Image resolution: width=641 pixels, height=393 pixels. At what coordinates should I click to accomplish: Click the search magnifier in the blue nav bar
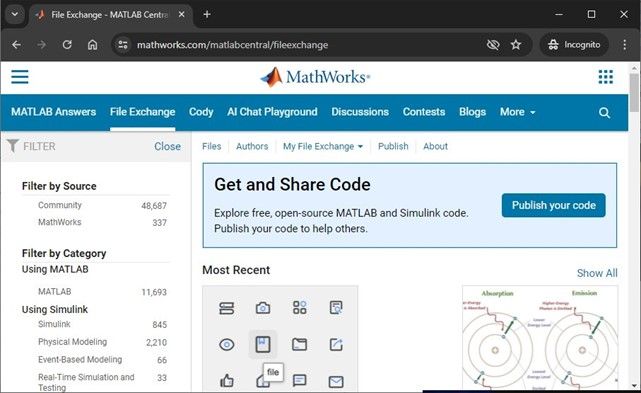(x=604, y=112)
